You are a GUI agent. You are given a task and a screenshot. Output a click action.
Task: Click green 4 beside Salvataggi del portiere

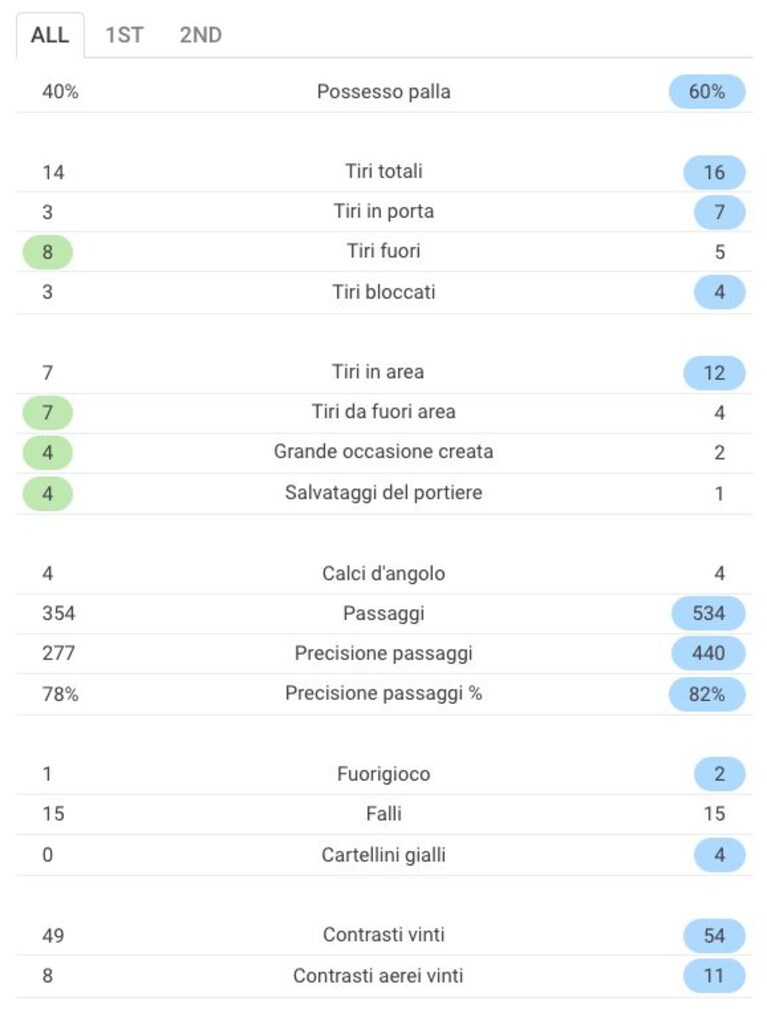click(x=48, y=494)
